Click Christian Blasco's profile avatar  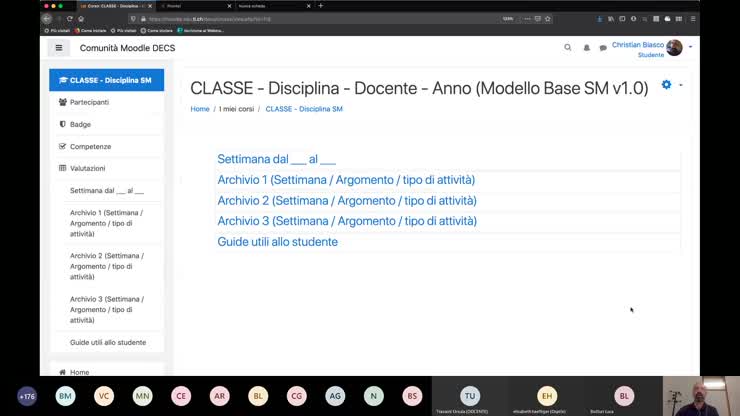tap(674, 48)
